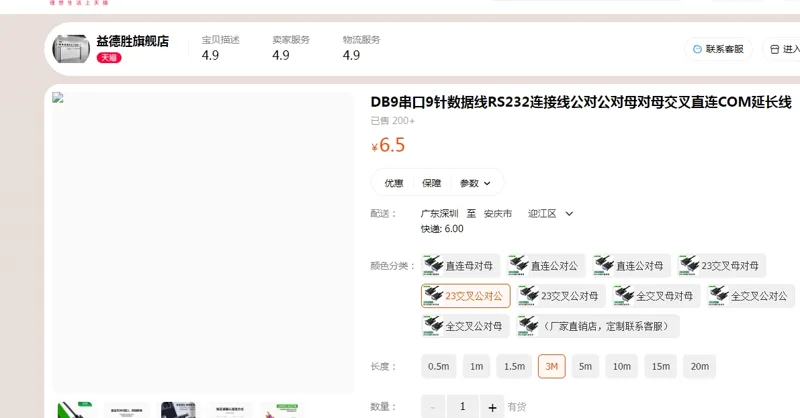Click the 已售 200+ sales text
Image resolution: width=800 pixels, height=418 pixels.
[392, 121]
